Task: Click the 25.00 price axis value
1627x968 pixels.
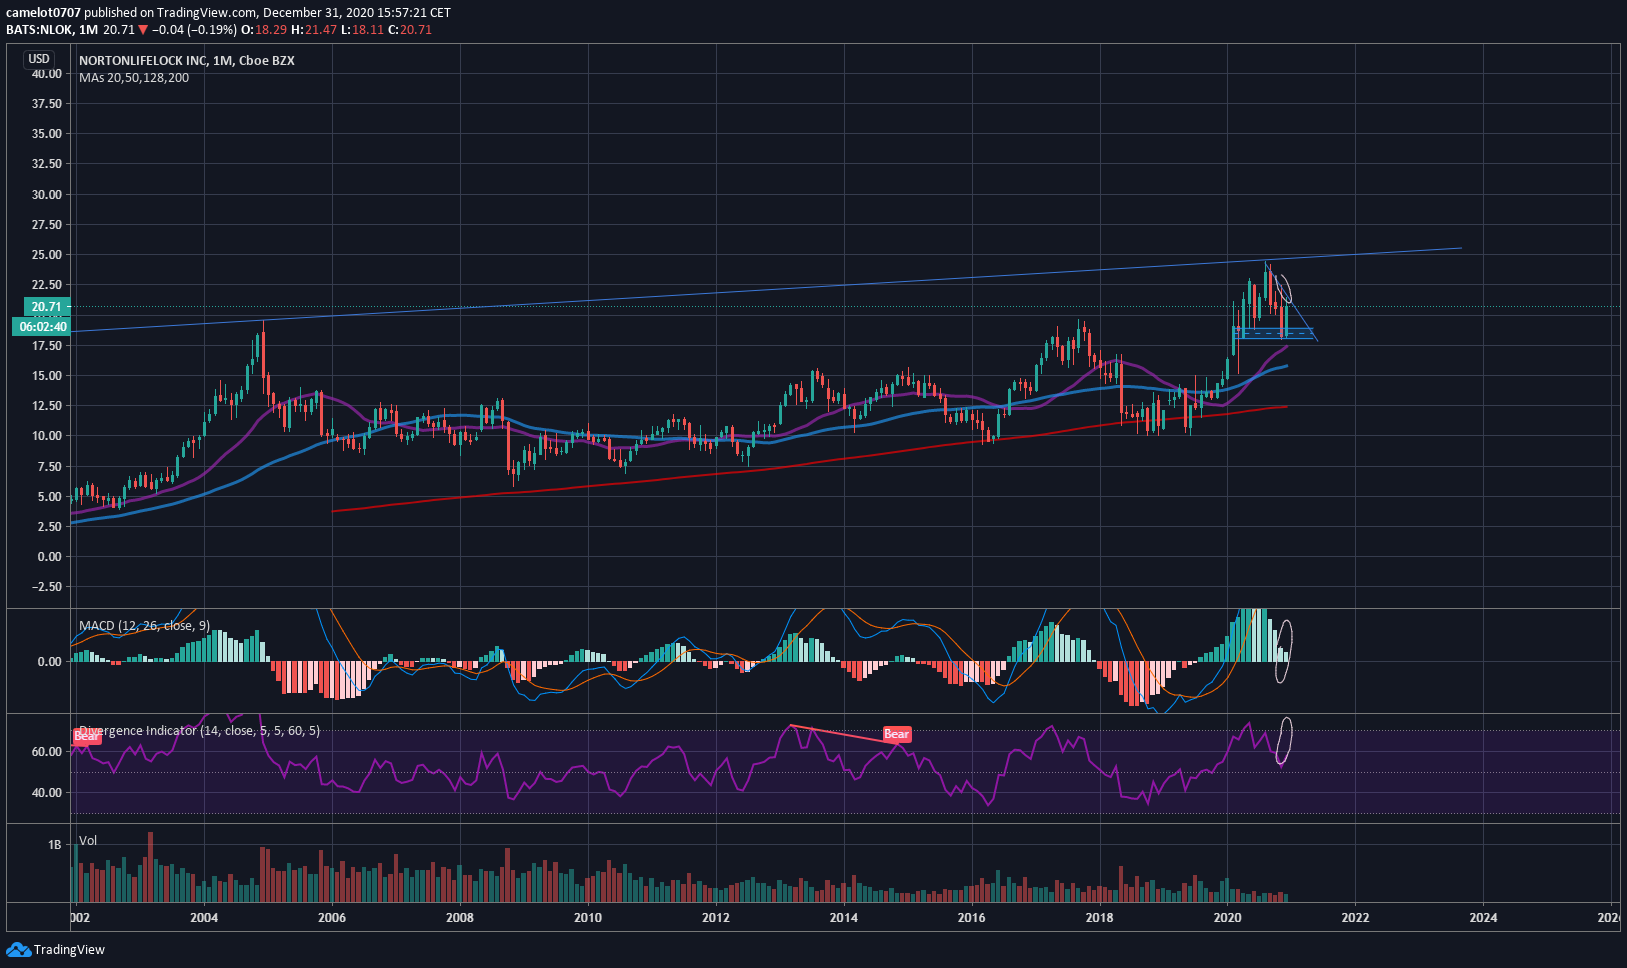Action: tap(46, 255)
